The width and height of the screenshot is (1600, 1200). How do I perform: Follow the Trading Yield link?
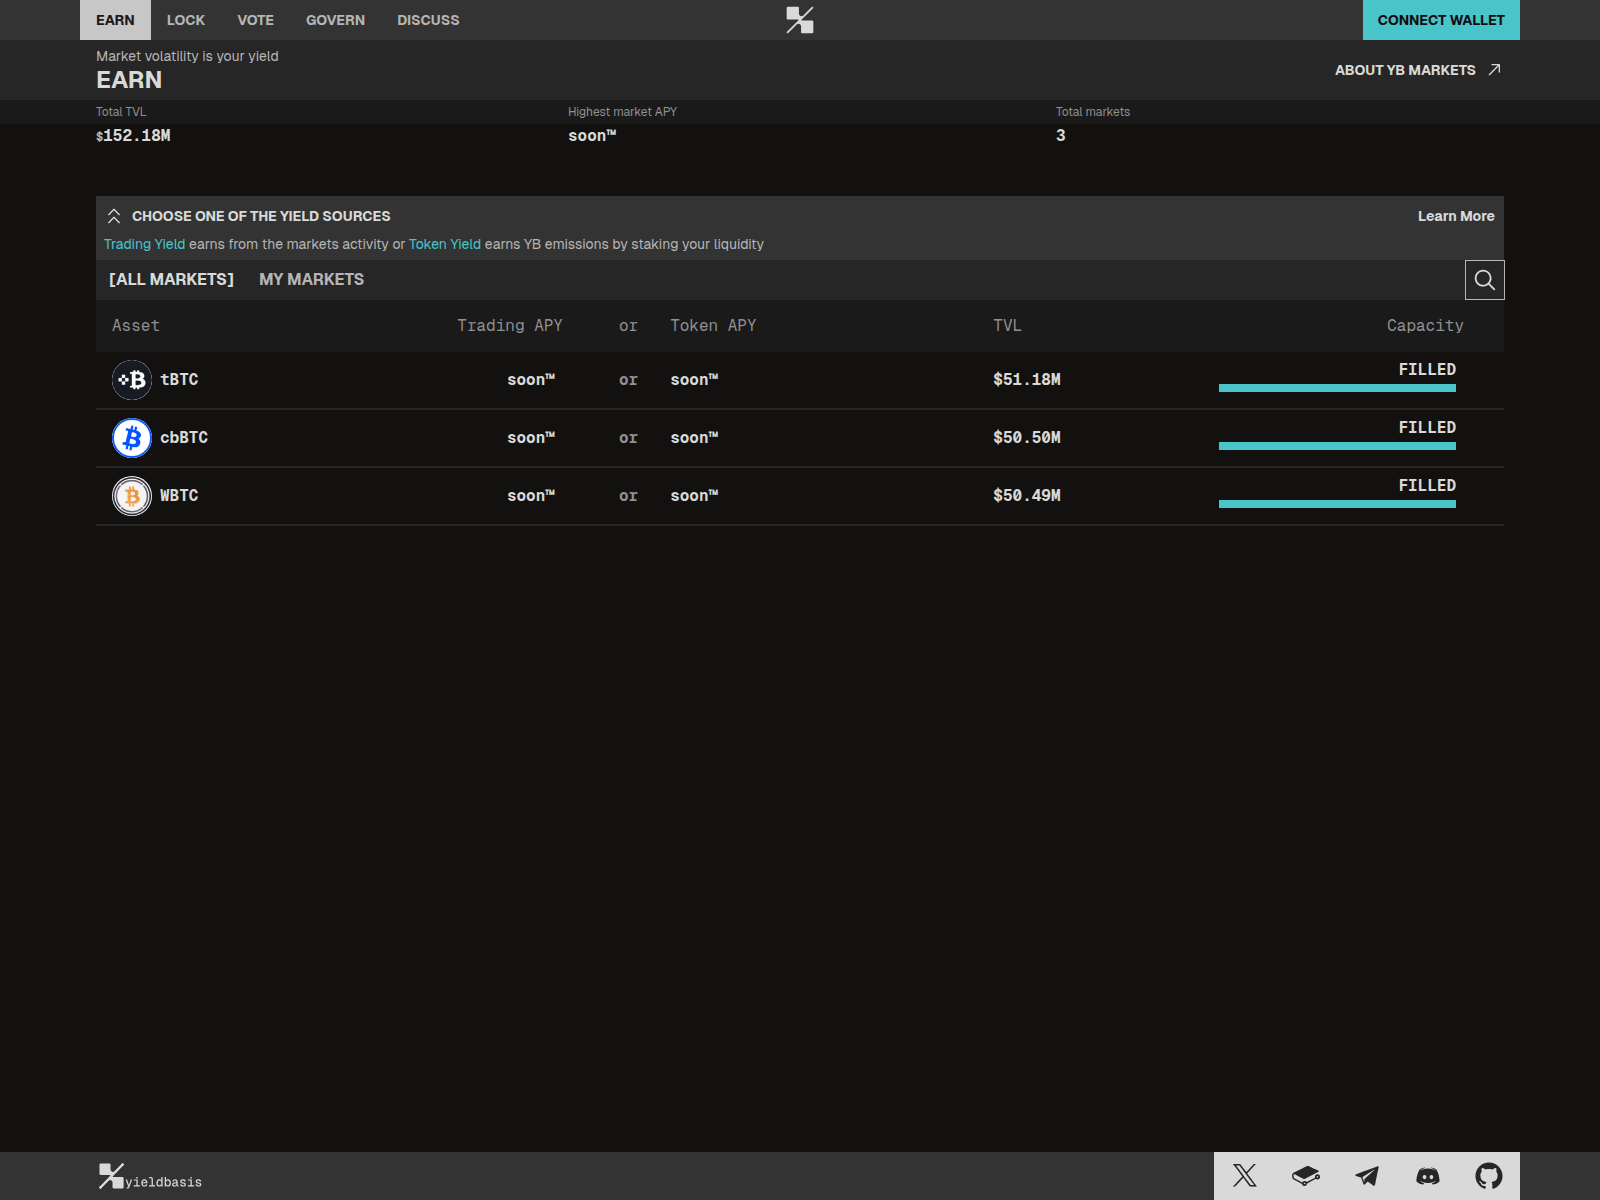pos(144,244)
